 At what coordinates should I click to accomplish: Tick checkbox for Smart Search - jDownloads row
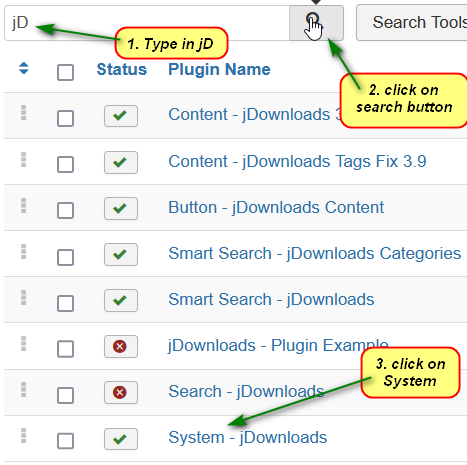(65, 303)
